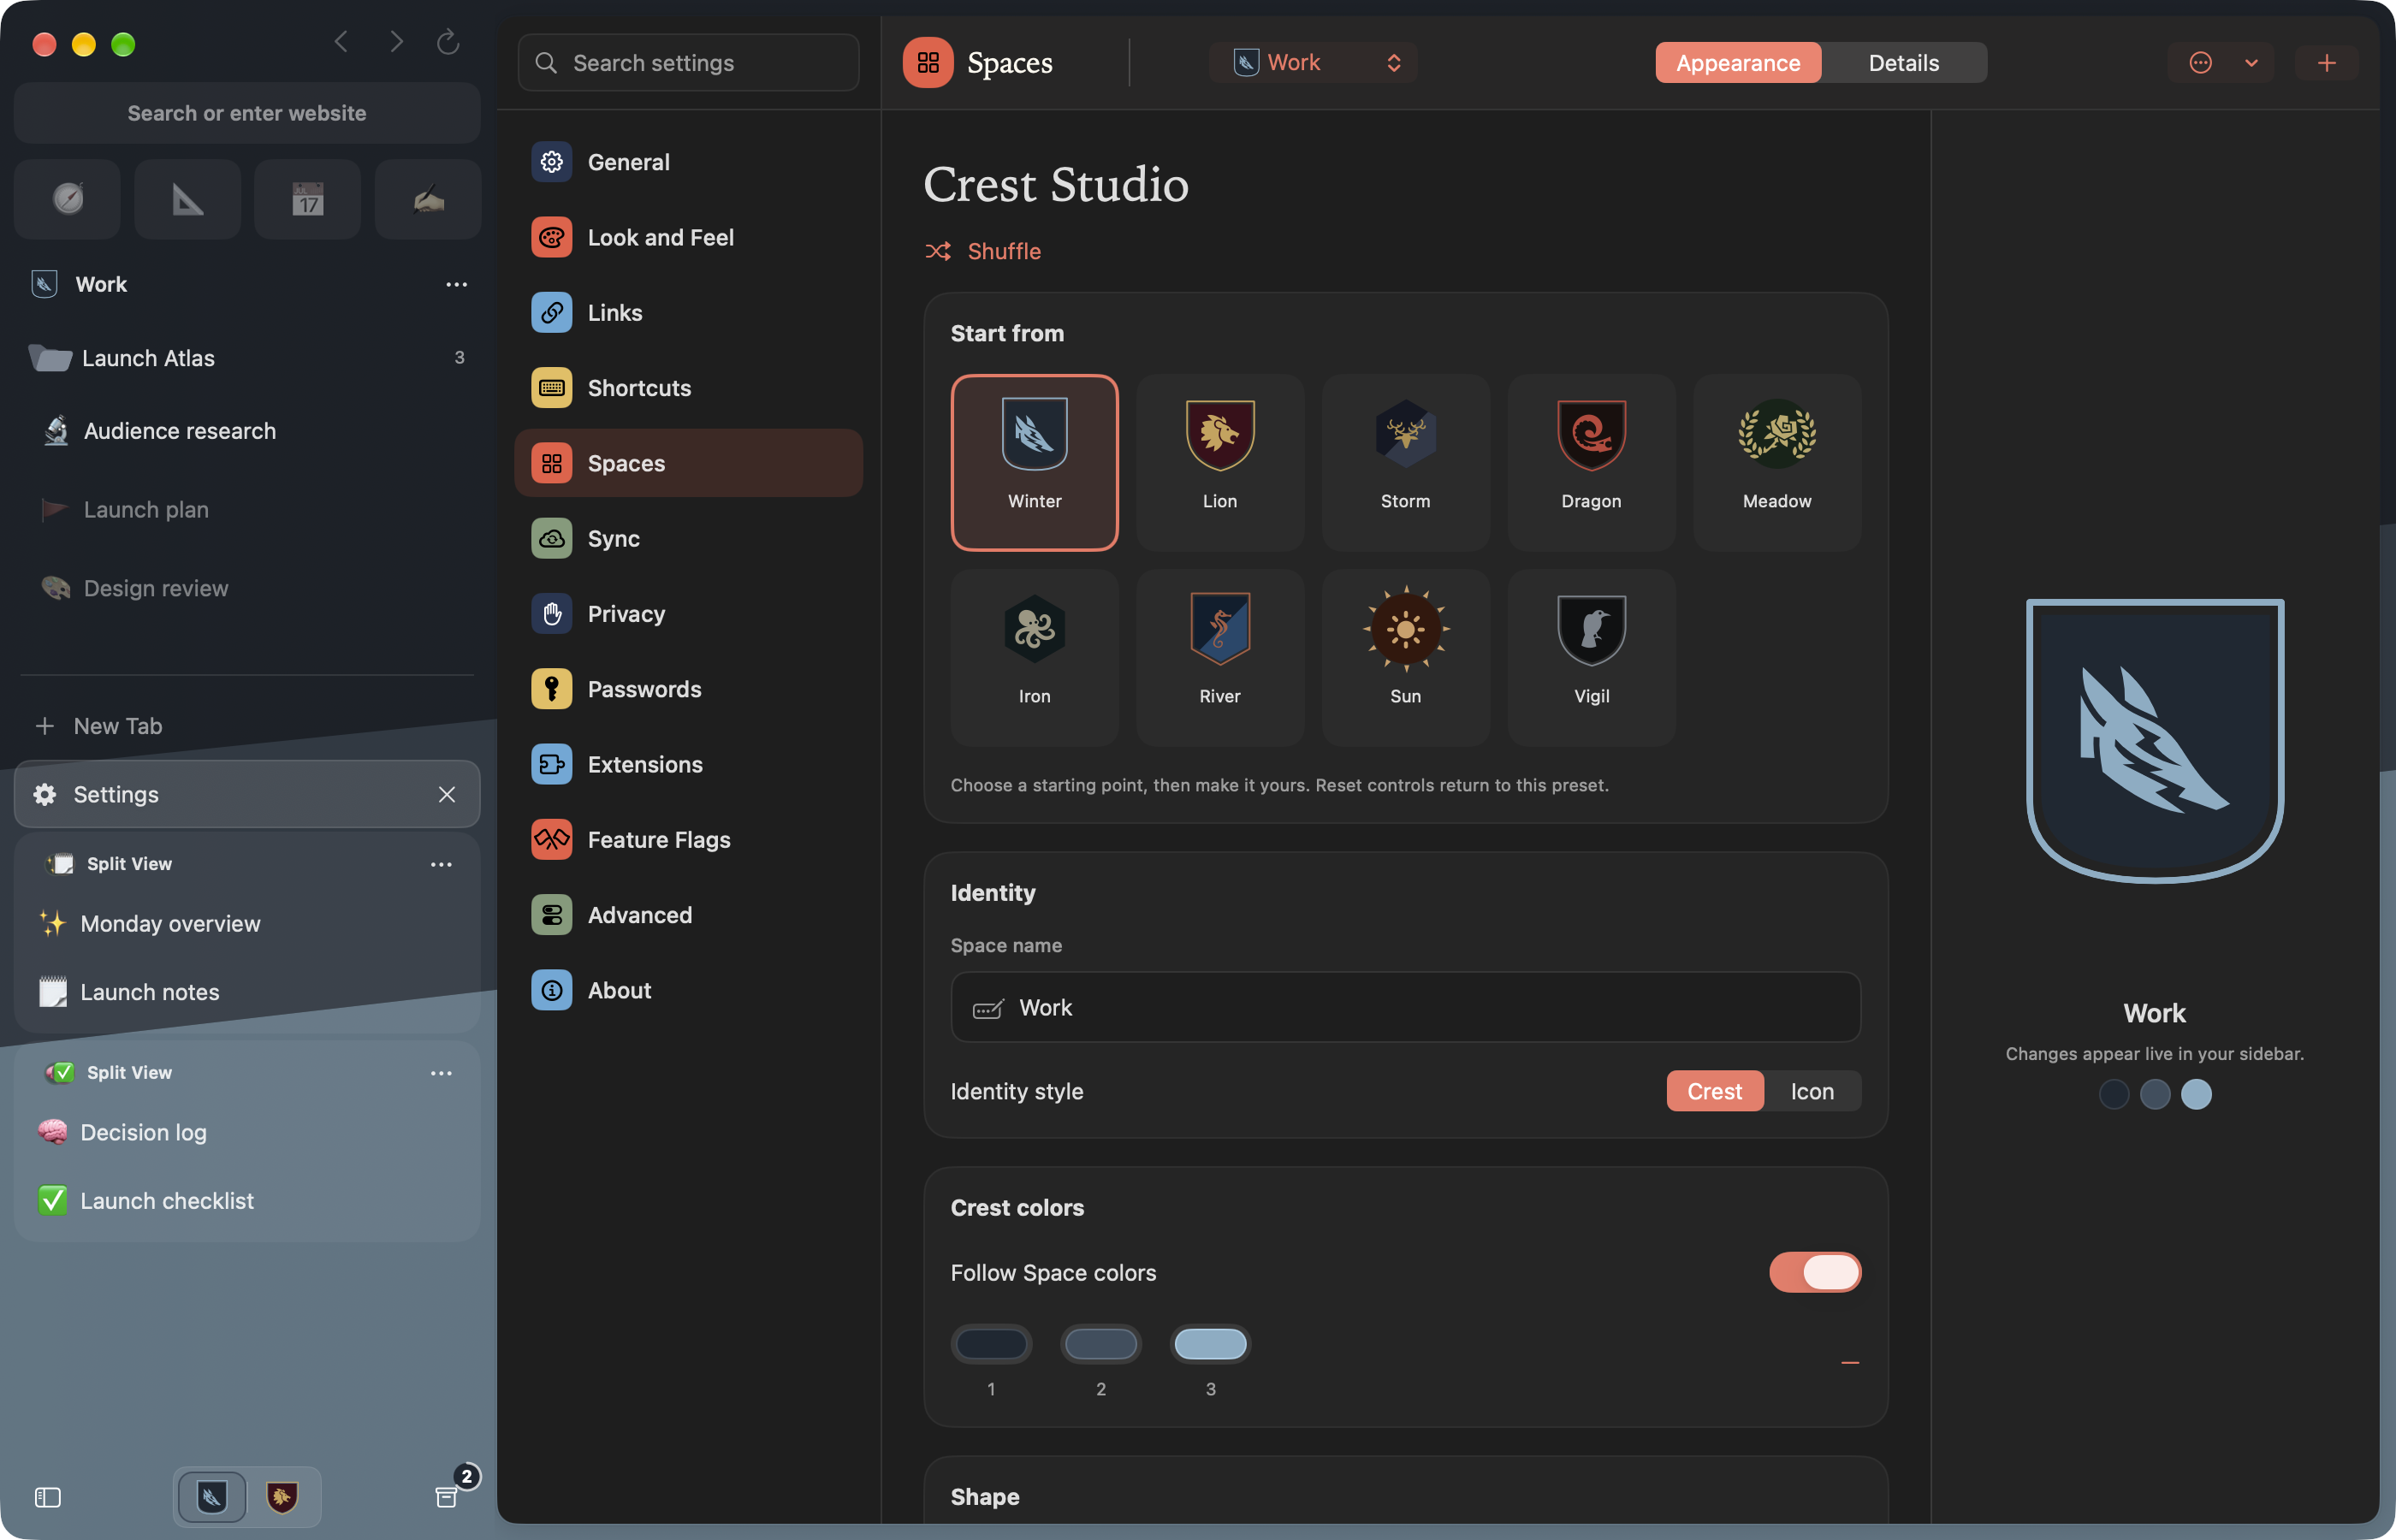Open the circled ellipsis options menu
The image size is (2396, 1540).
(2200, 63)
